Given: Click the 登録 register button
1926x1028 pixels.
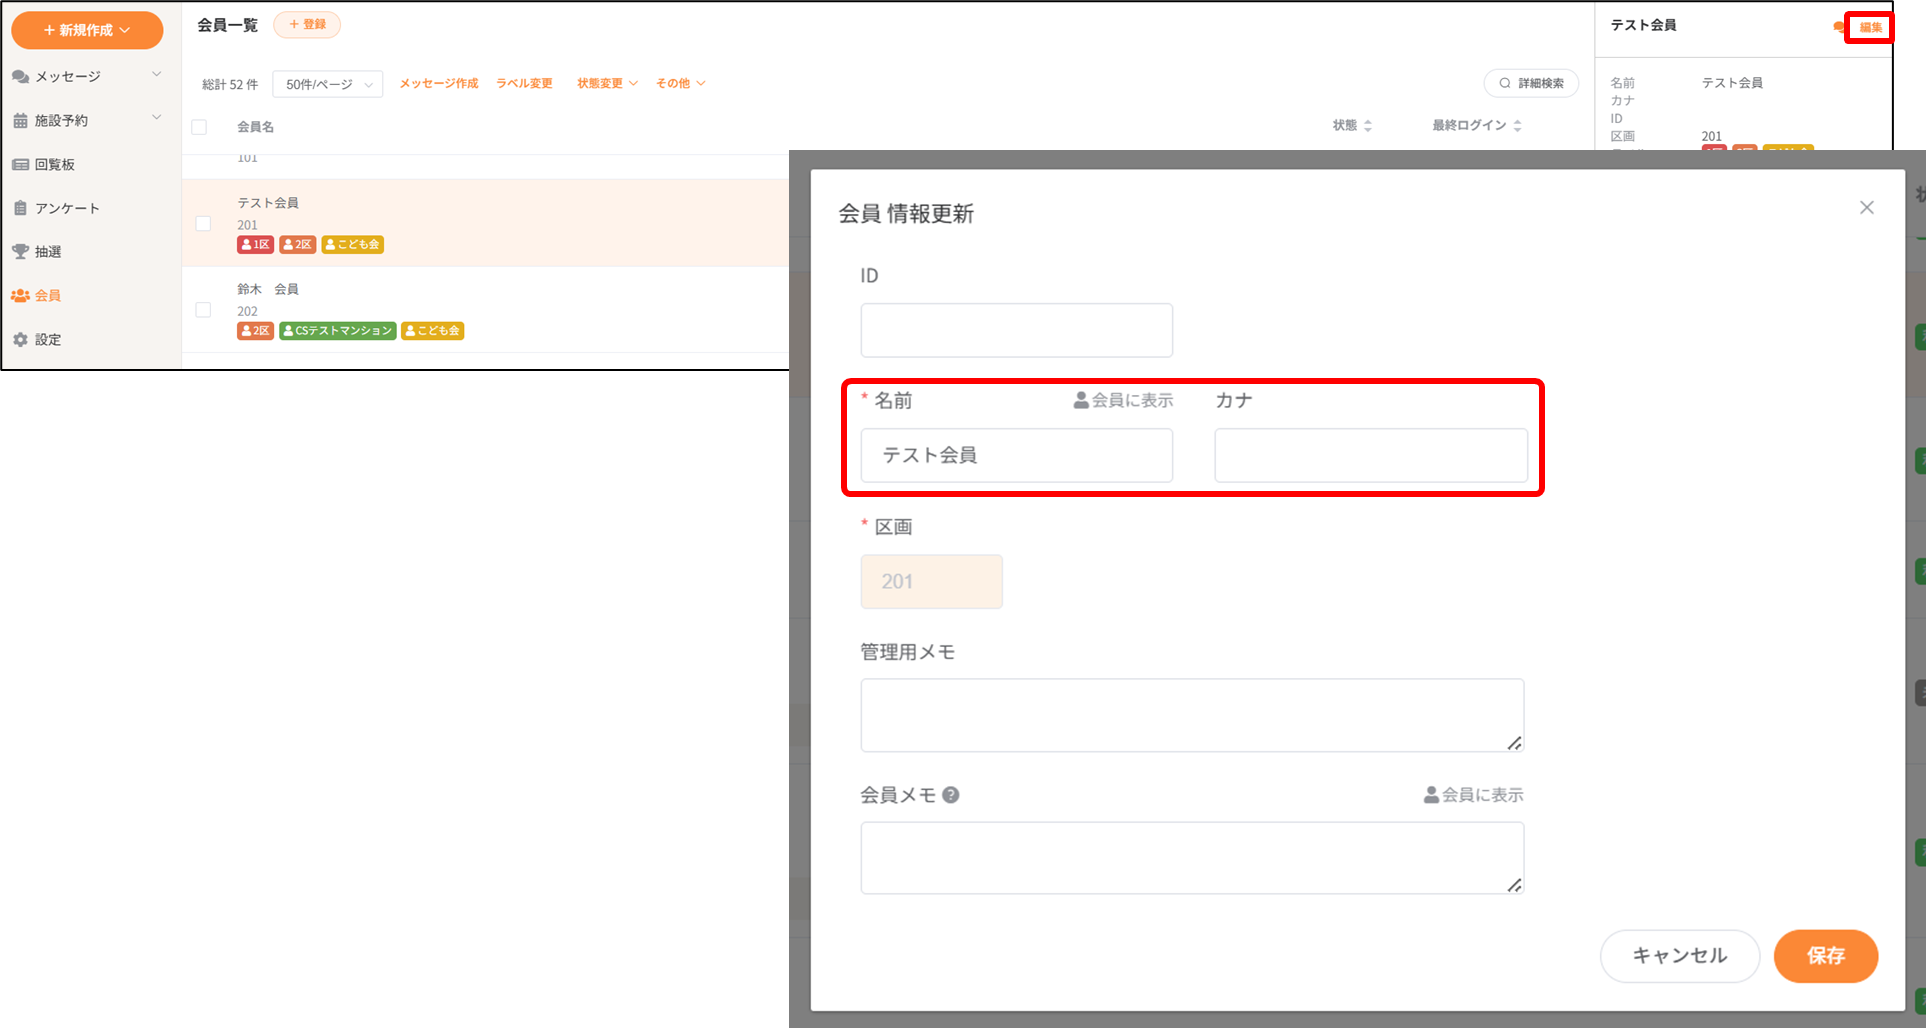Looking at the screenshot, I should [x=307, y=24].
